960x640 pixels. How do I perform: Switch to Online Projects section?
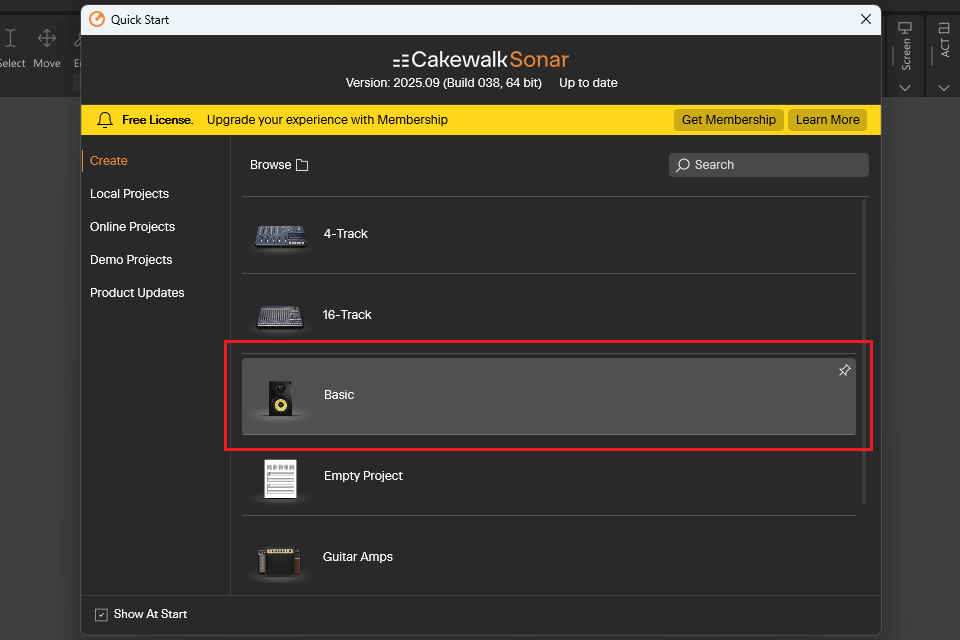point(132,227)
